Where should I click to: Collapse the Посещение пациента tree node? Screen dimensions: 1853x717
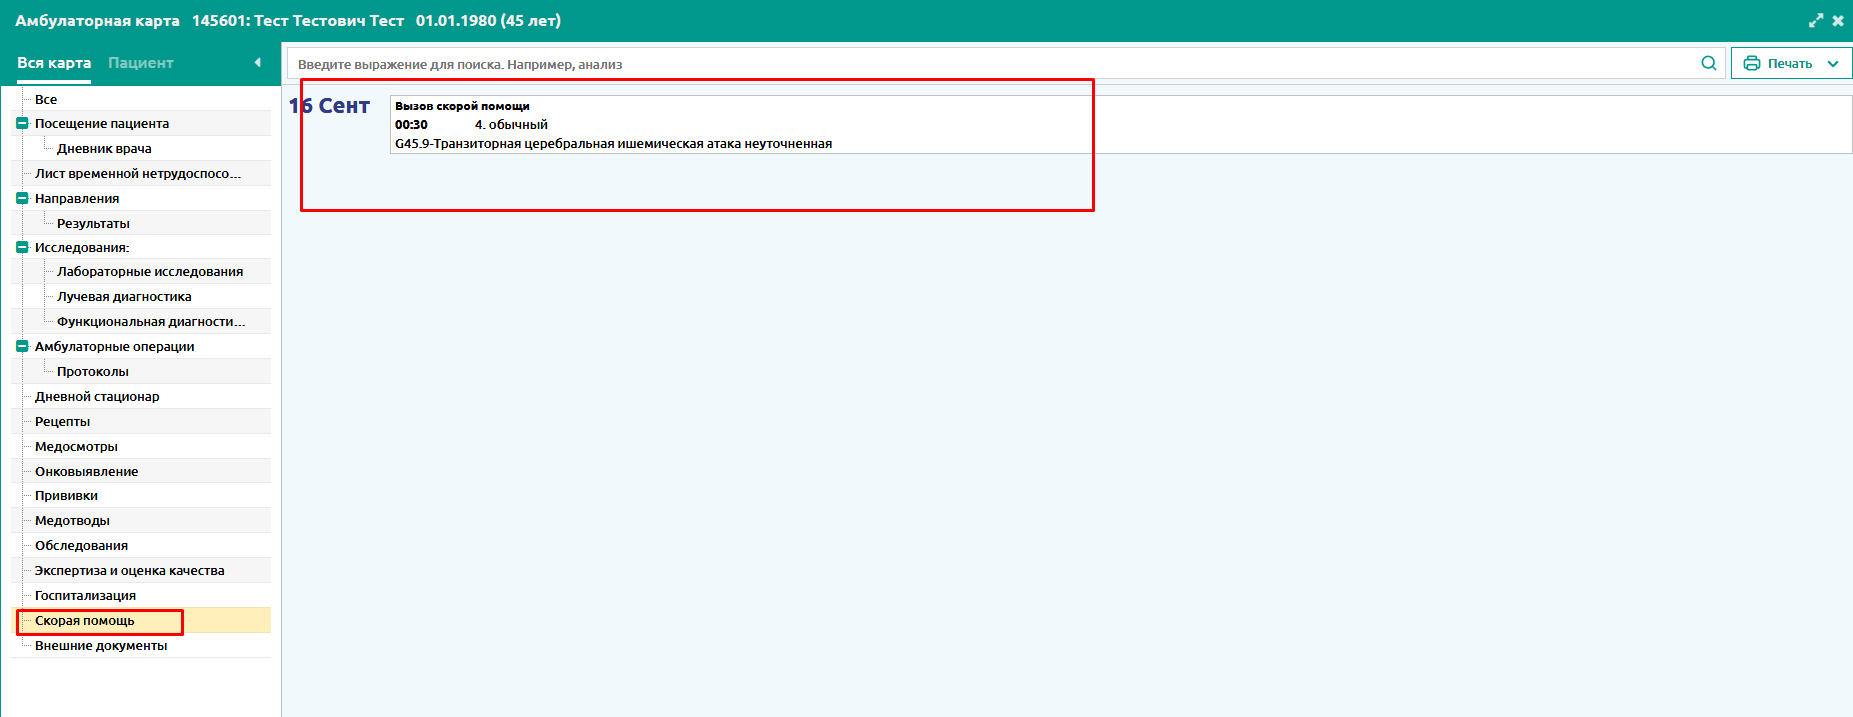point(22,124)
